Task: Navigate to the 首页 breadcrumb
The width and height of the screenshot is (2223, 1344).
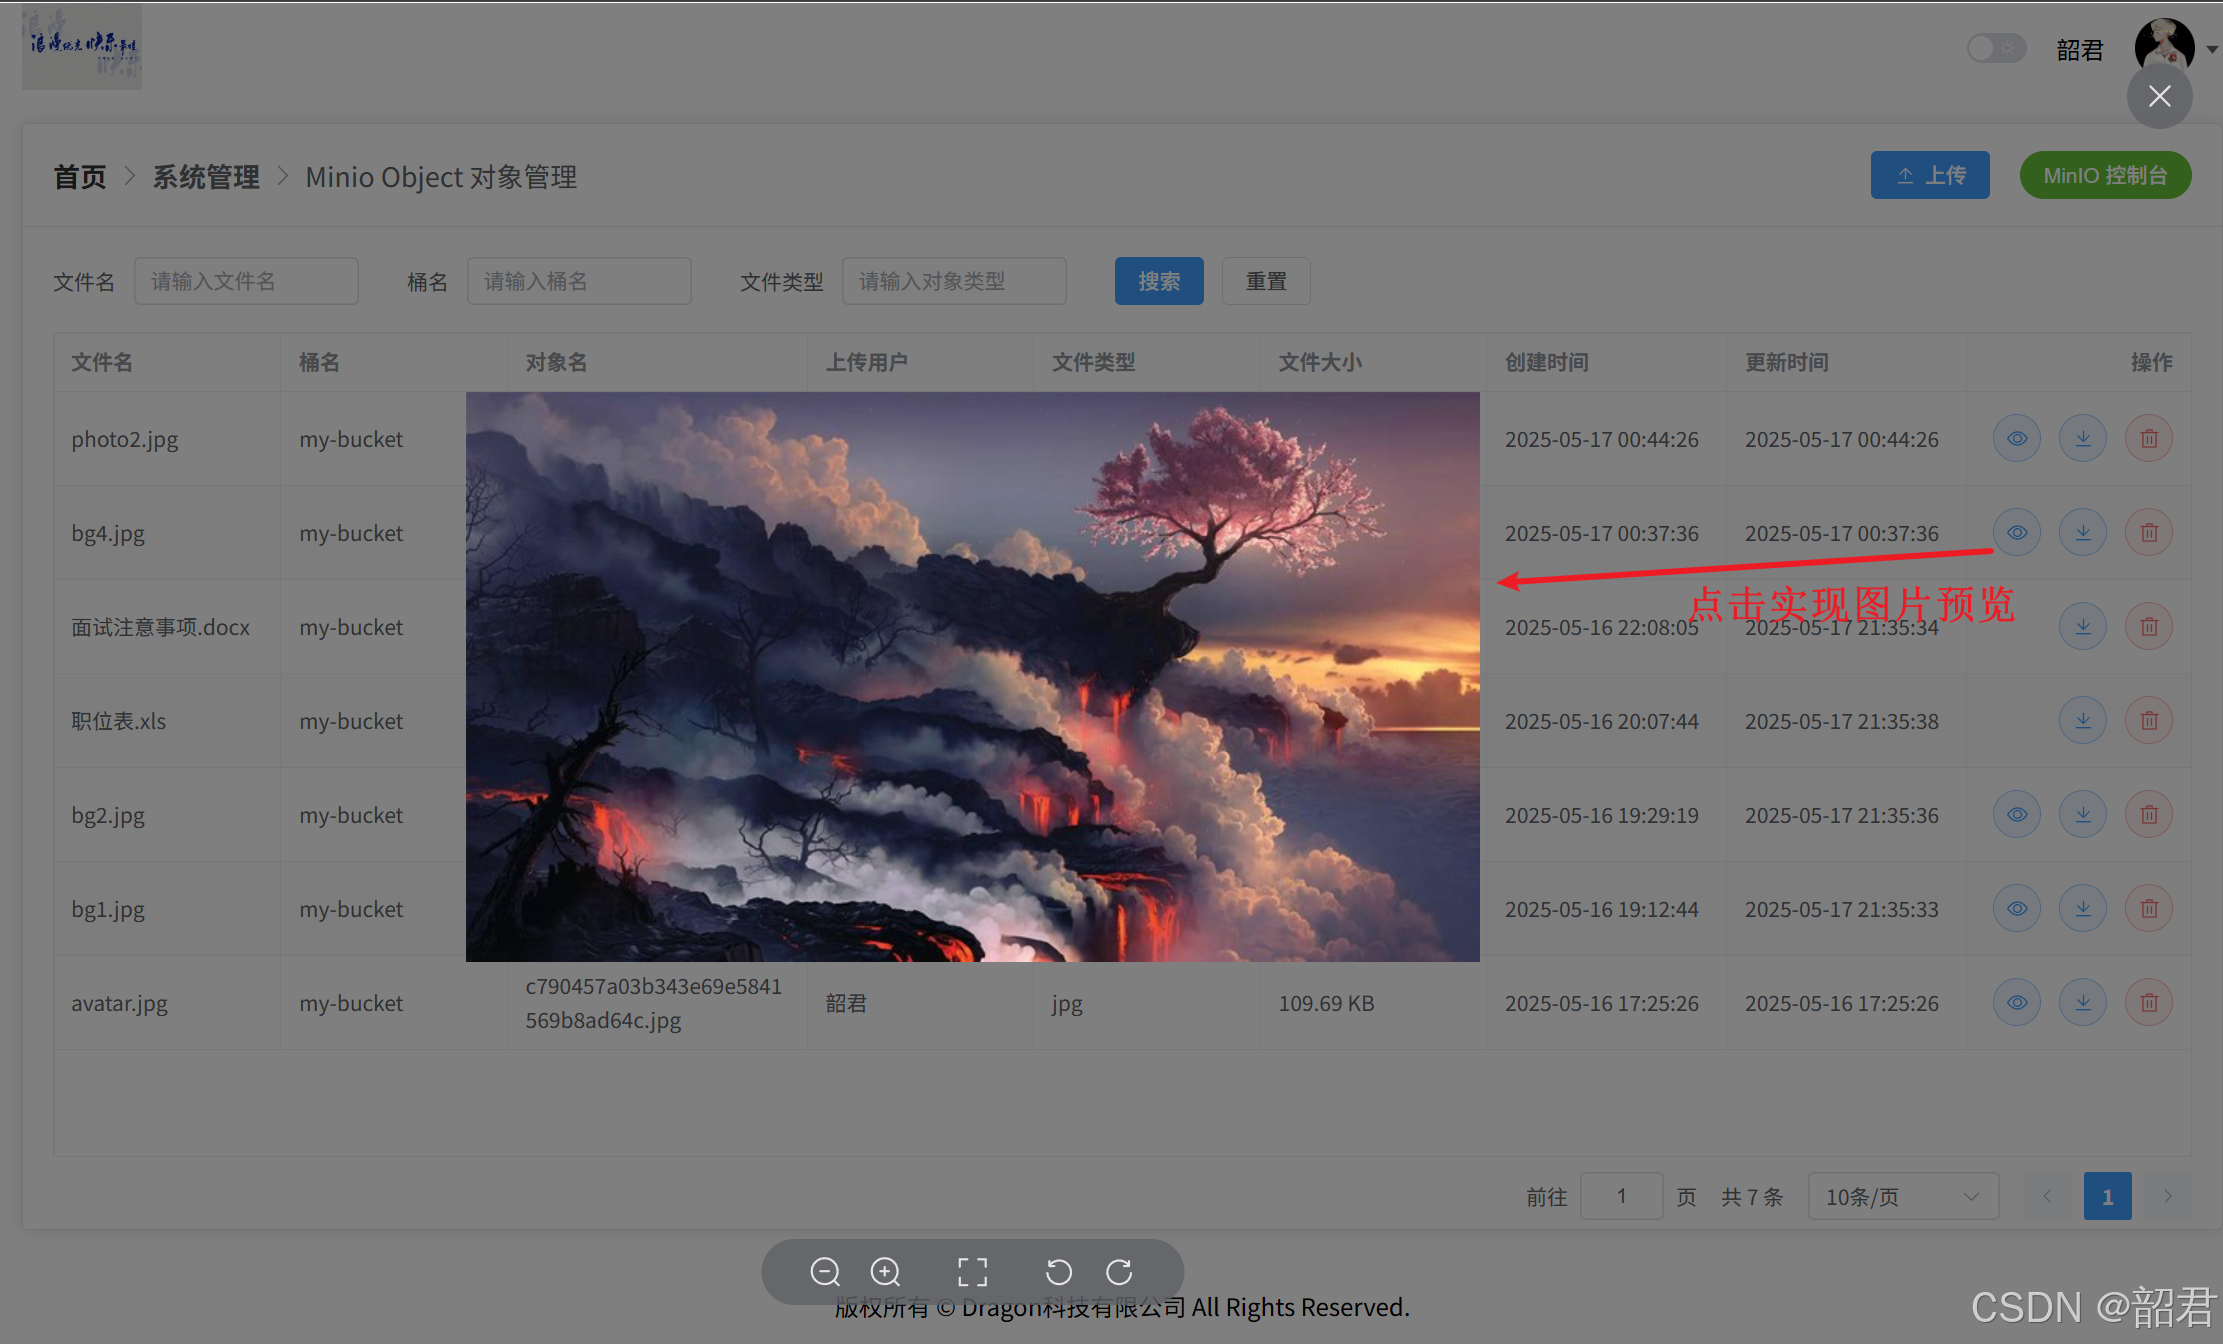Action: point(80,177)
